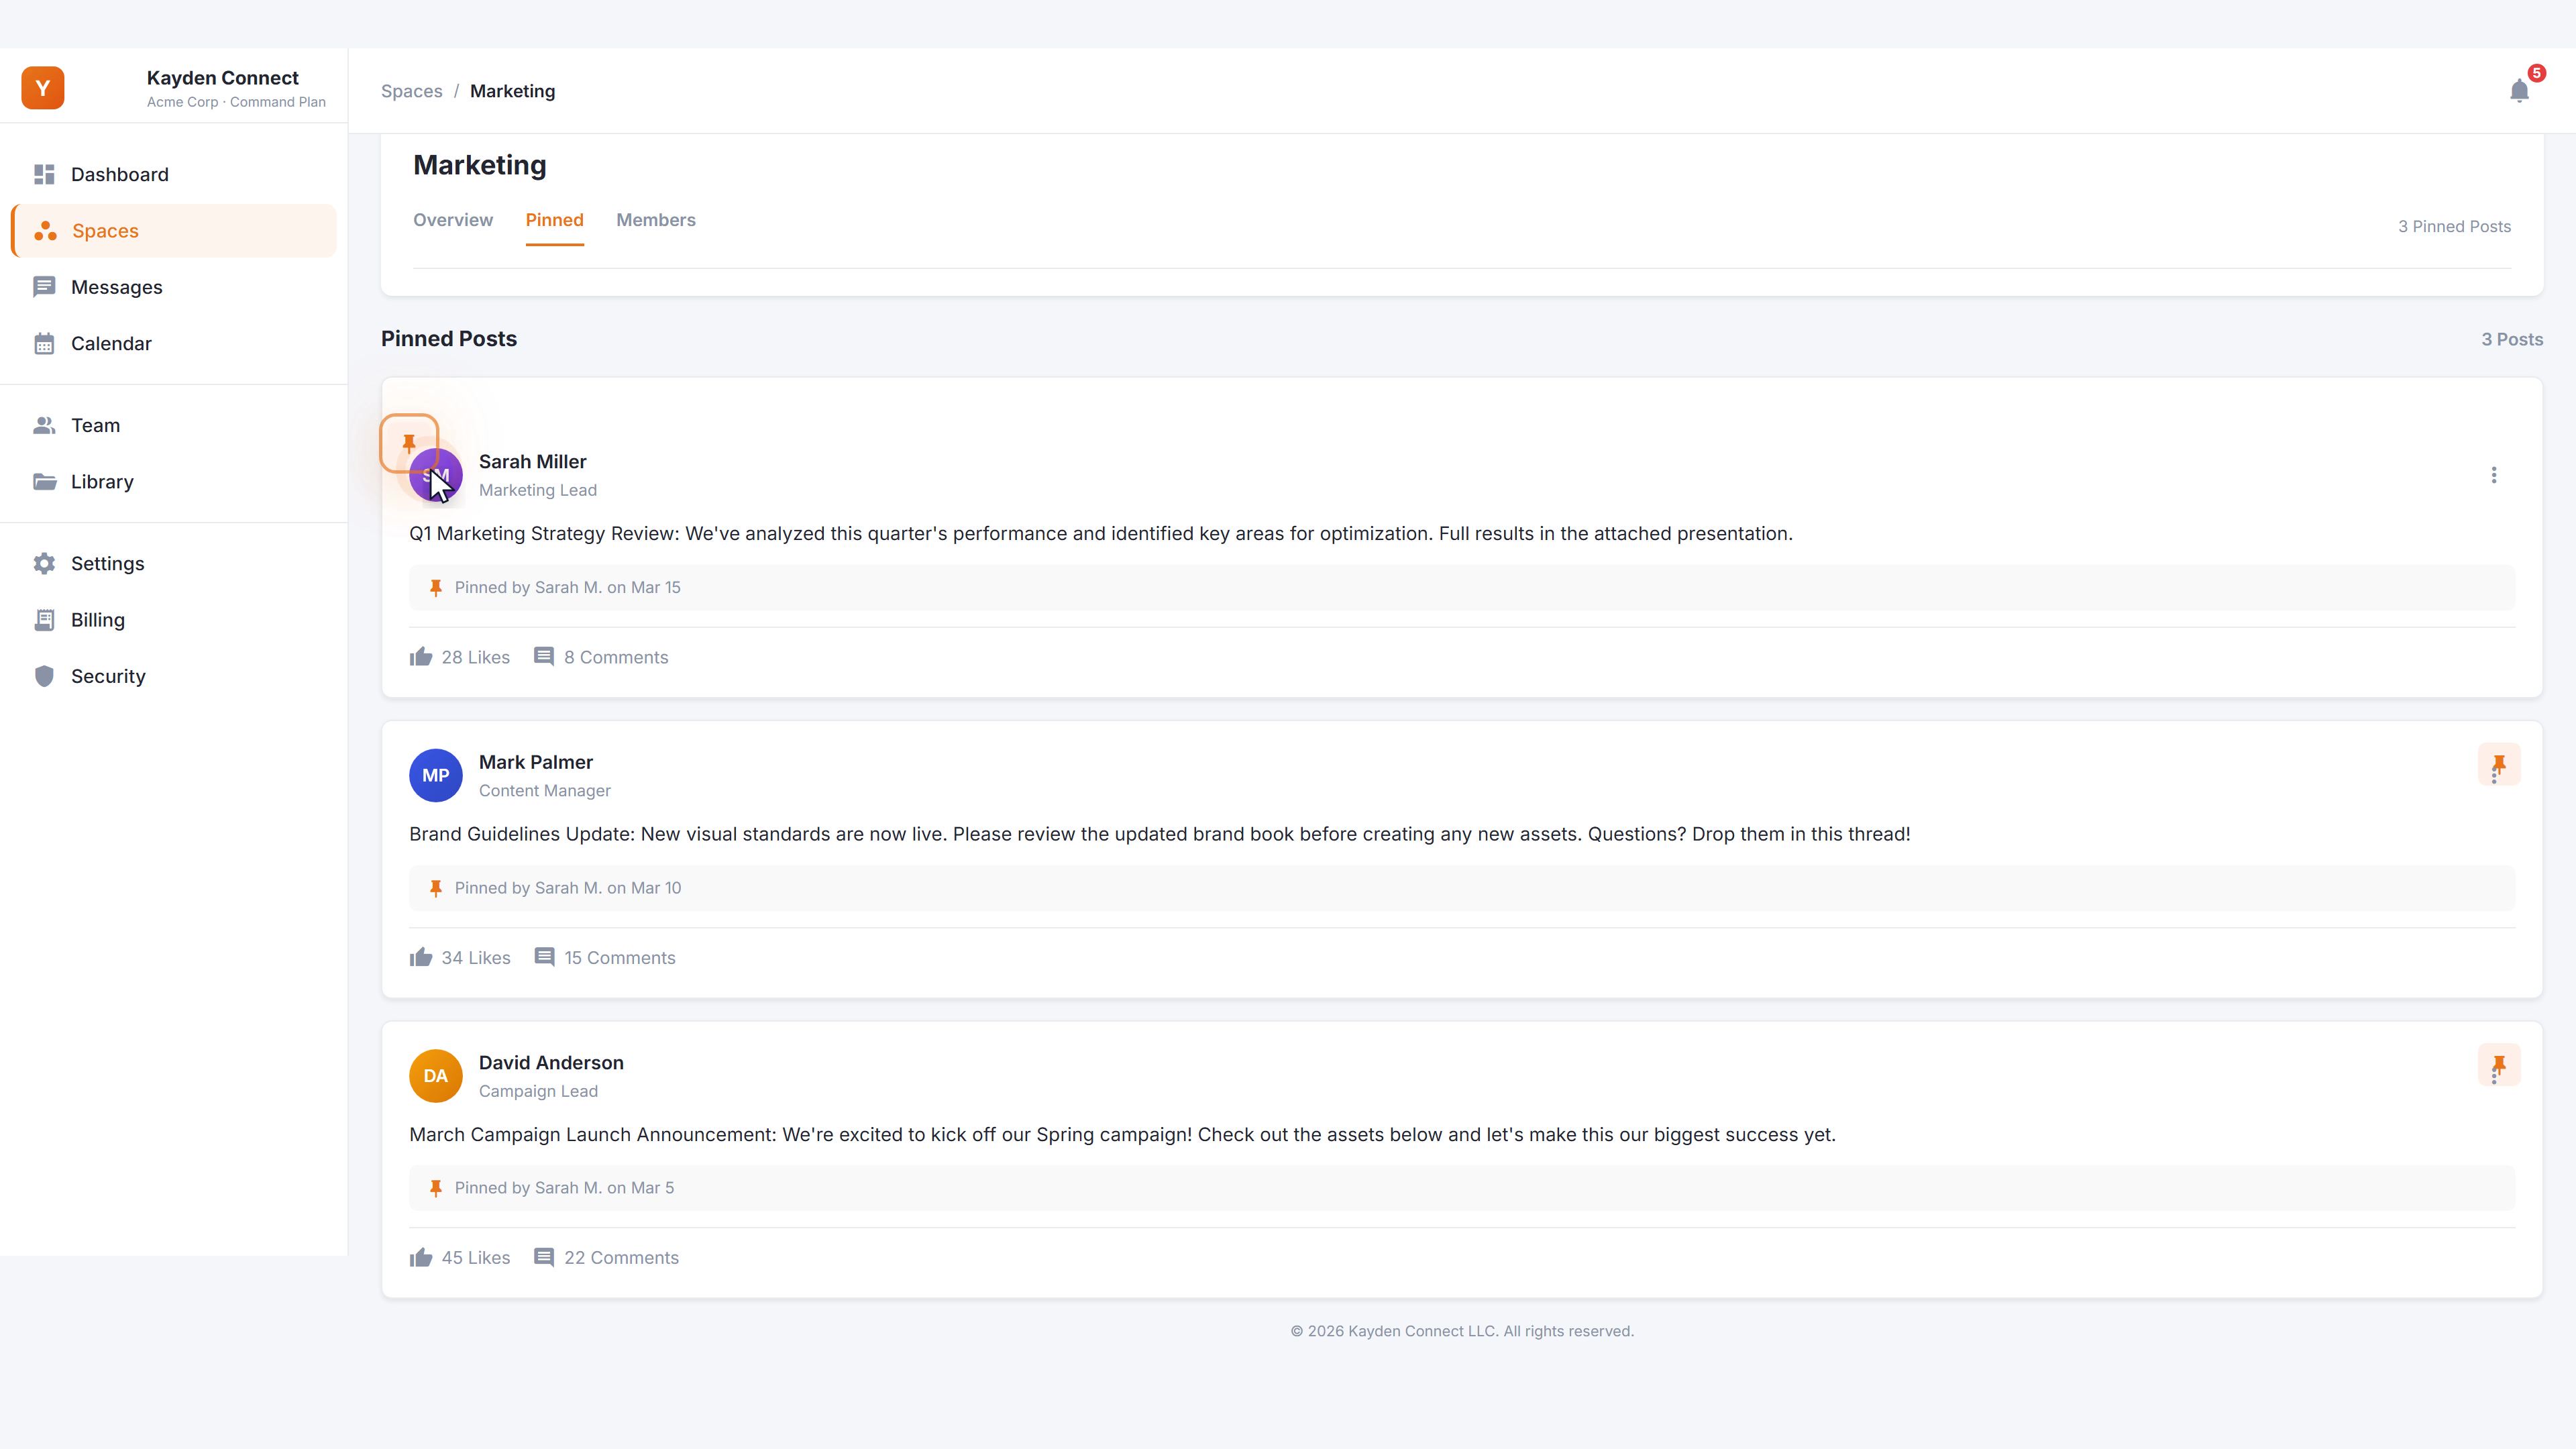Switch to the Overview tab
Image resolution: width=2576 pixels, height=1449 pixels.
point(453,220)
